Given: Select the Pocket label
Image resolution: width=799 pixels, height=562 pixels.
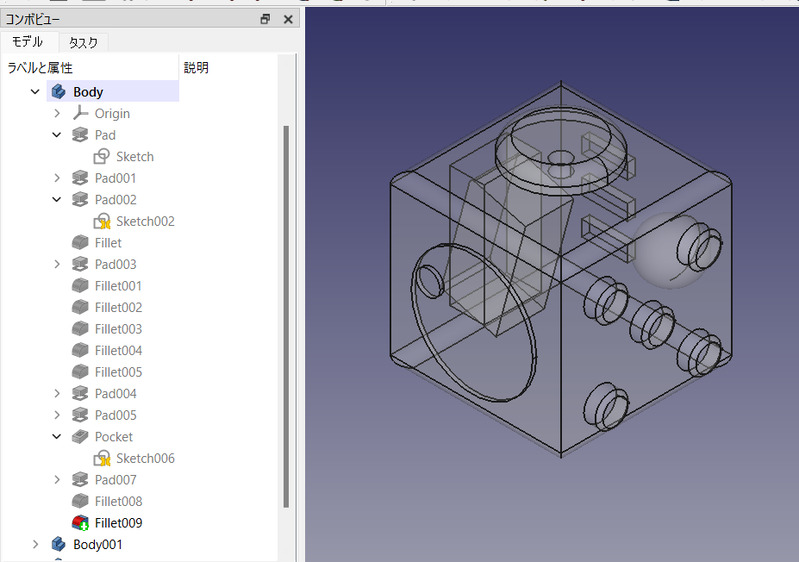Looking at the screenshot, I should [114, 437].
